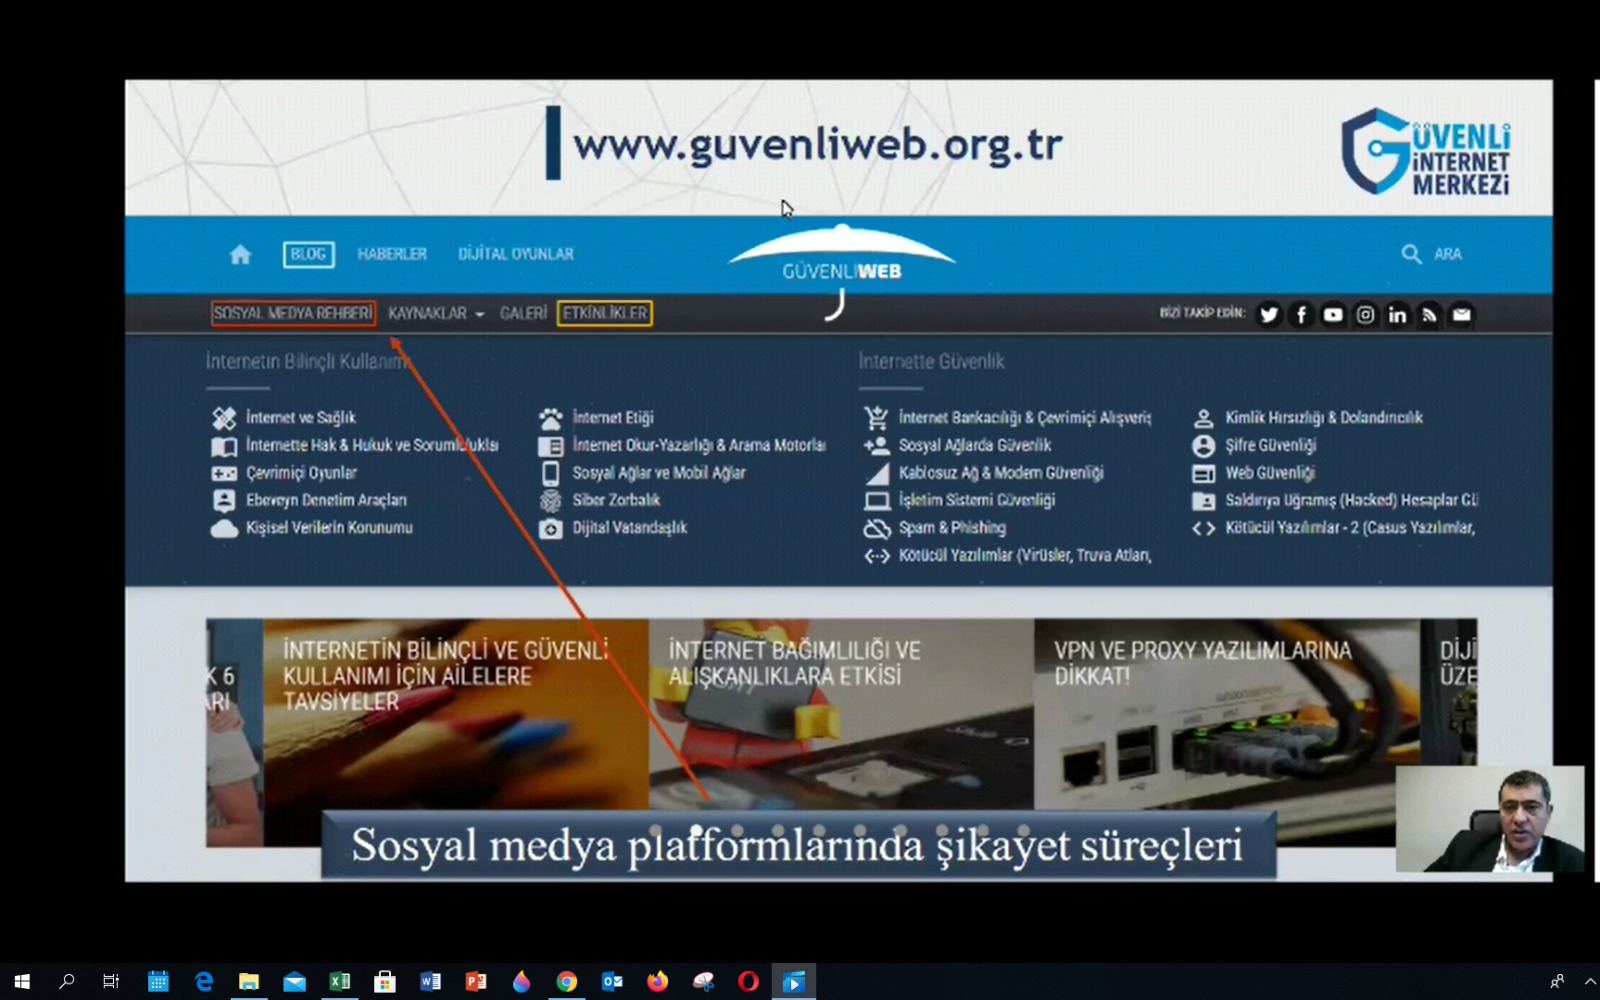Viewport: 1600px width, 1000px height.
Task: Click the taskbar search icon
Action: click(x=67, y=982)
